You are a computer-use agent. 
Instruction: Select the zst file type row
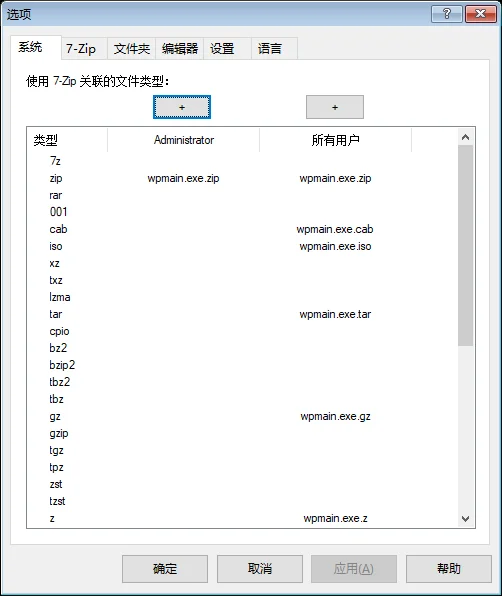coord(242,484)
